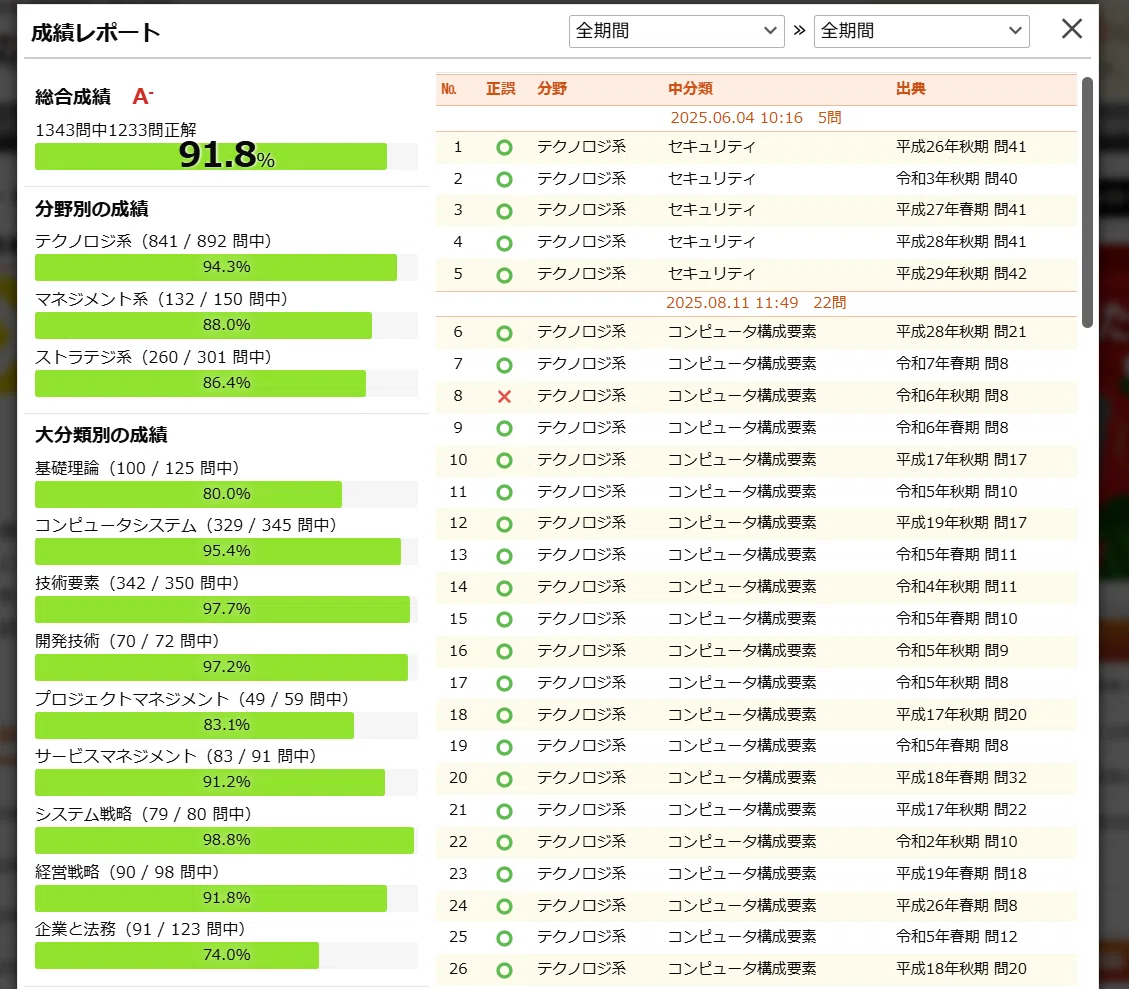Click the 基礎理論 80.0% progress bar

[x=226, y=494]
